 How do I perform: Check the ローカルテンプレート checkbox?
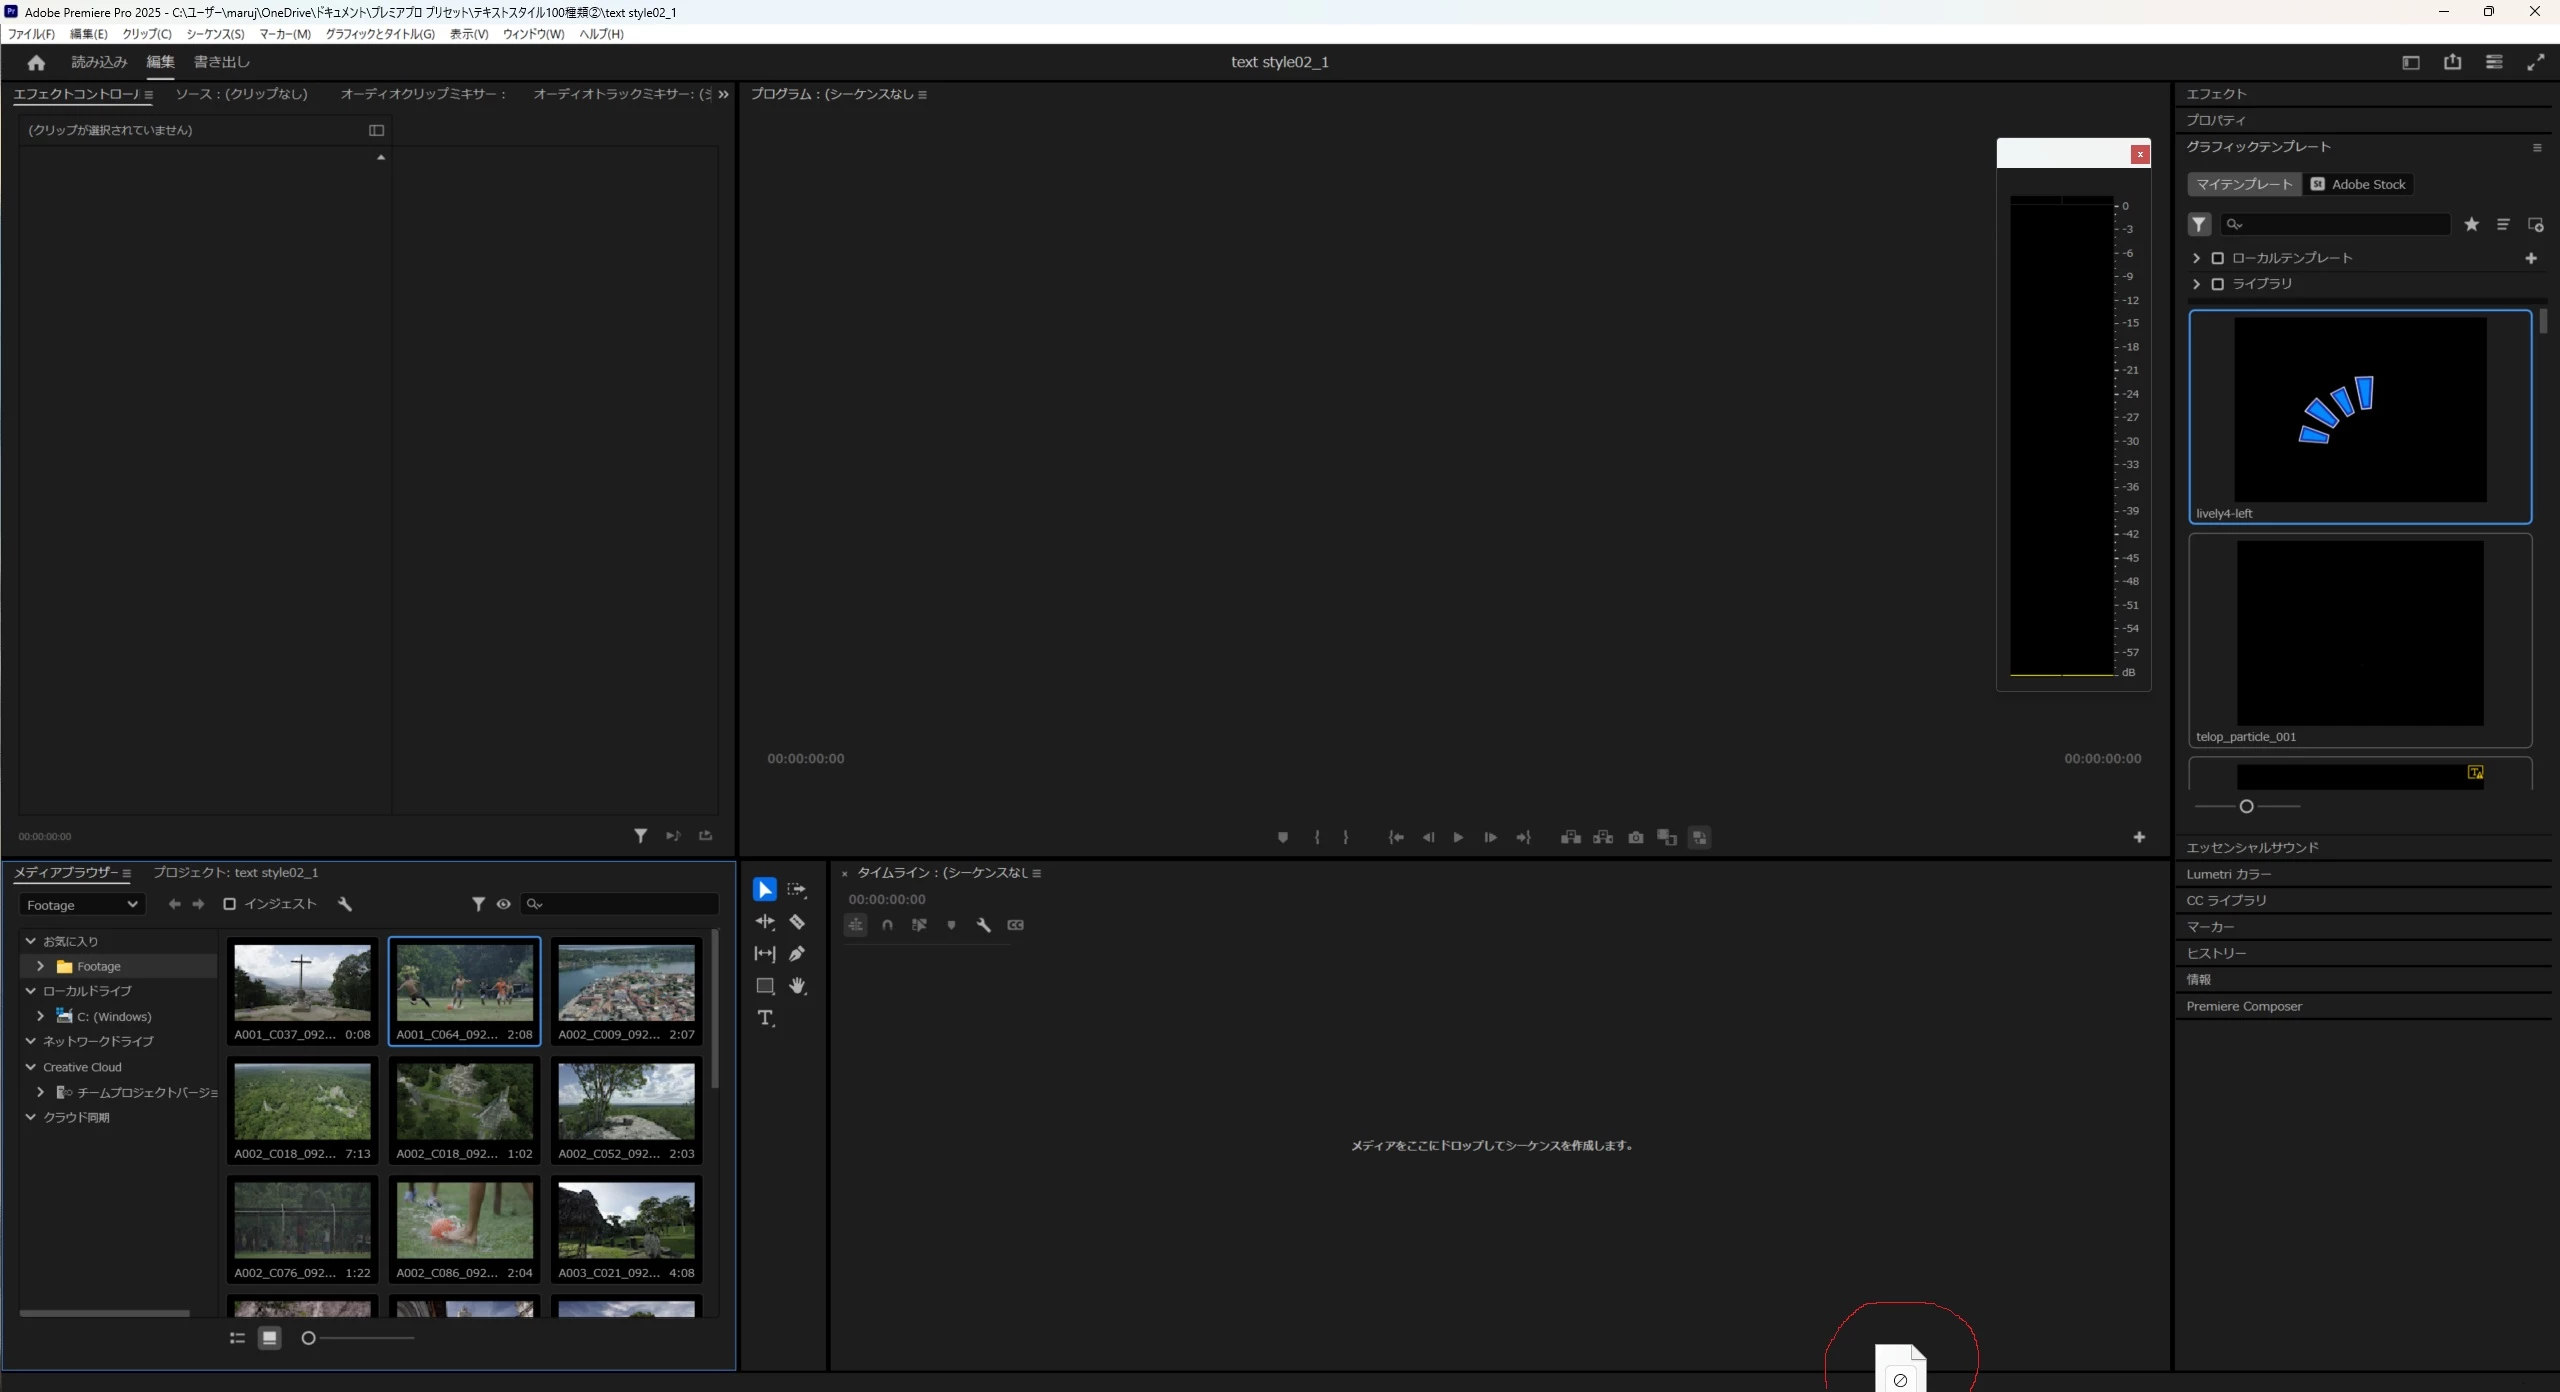tap(2217, 258)
